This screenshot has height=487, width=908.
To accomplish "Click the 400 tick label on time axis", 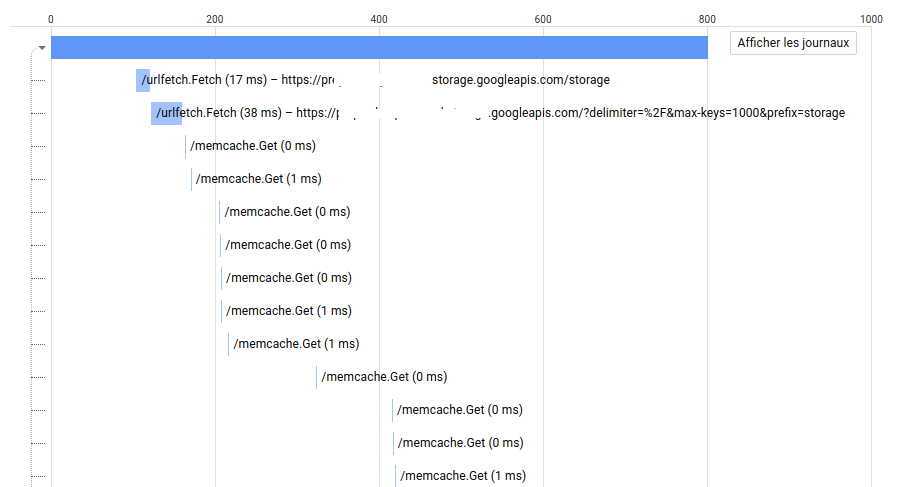I will (x=379, y=19).
